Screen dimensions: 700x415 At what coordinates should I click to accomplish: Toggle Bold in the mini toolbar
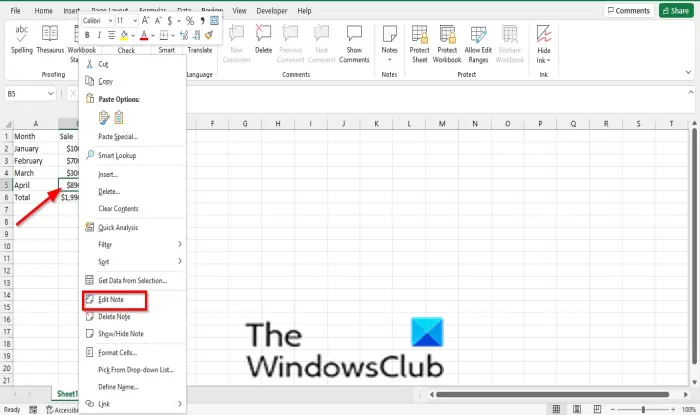87,35
